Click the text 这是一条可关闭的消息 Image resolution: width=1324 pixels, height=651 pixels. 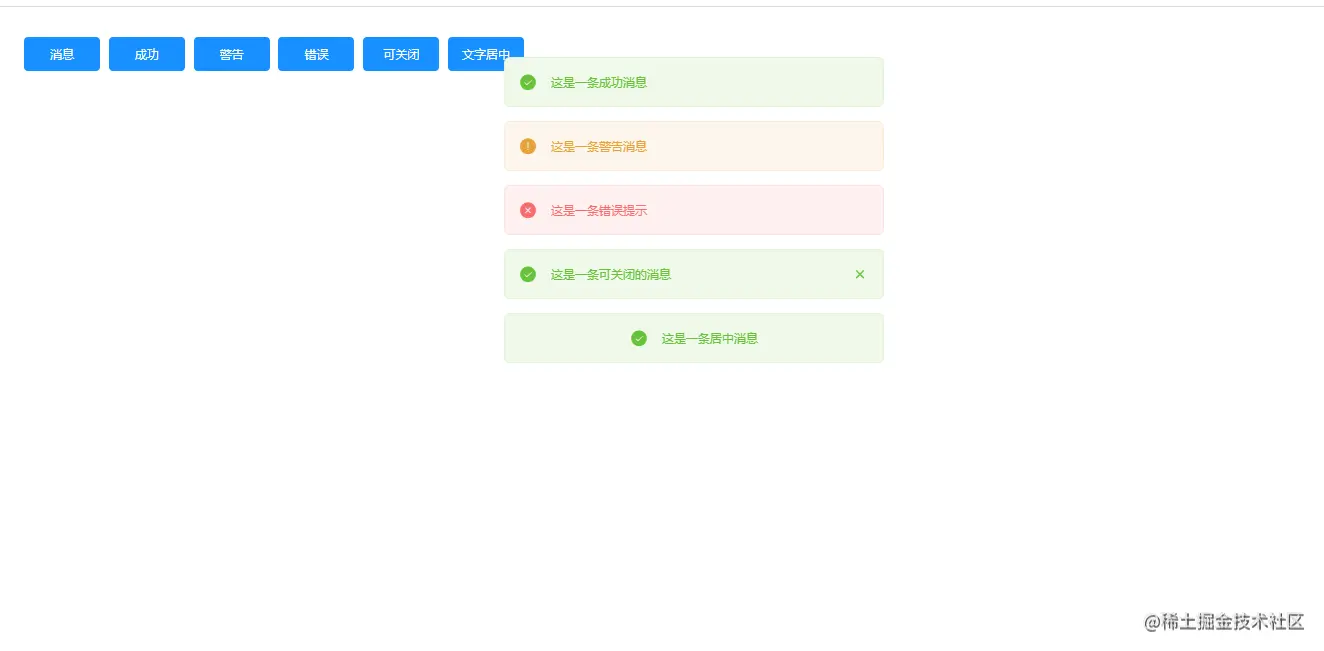[611, 274]
